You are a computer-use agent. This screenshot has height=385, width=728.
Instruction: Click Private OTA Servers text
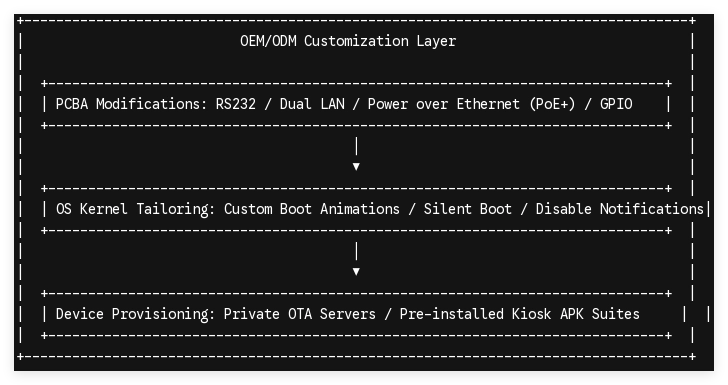[x=299, y=314]
